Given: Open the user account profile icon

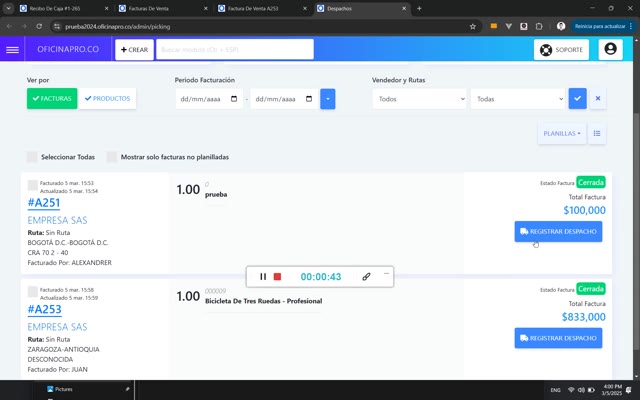Looking at the screenshot, I should click(x=610, y=49).
